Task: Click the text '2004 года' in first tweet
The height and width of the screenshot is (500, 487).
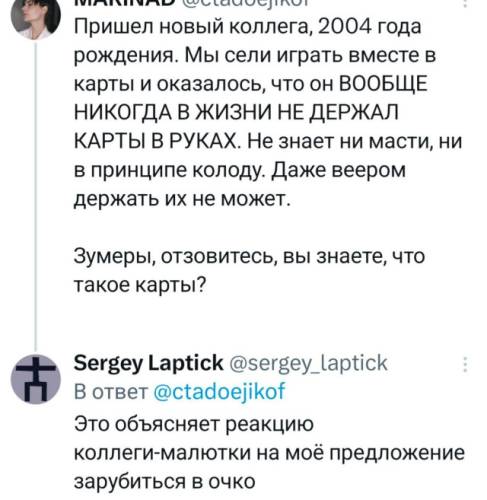Action: pos(369,26)
